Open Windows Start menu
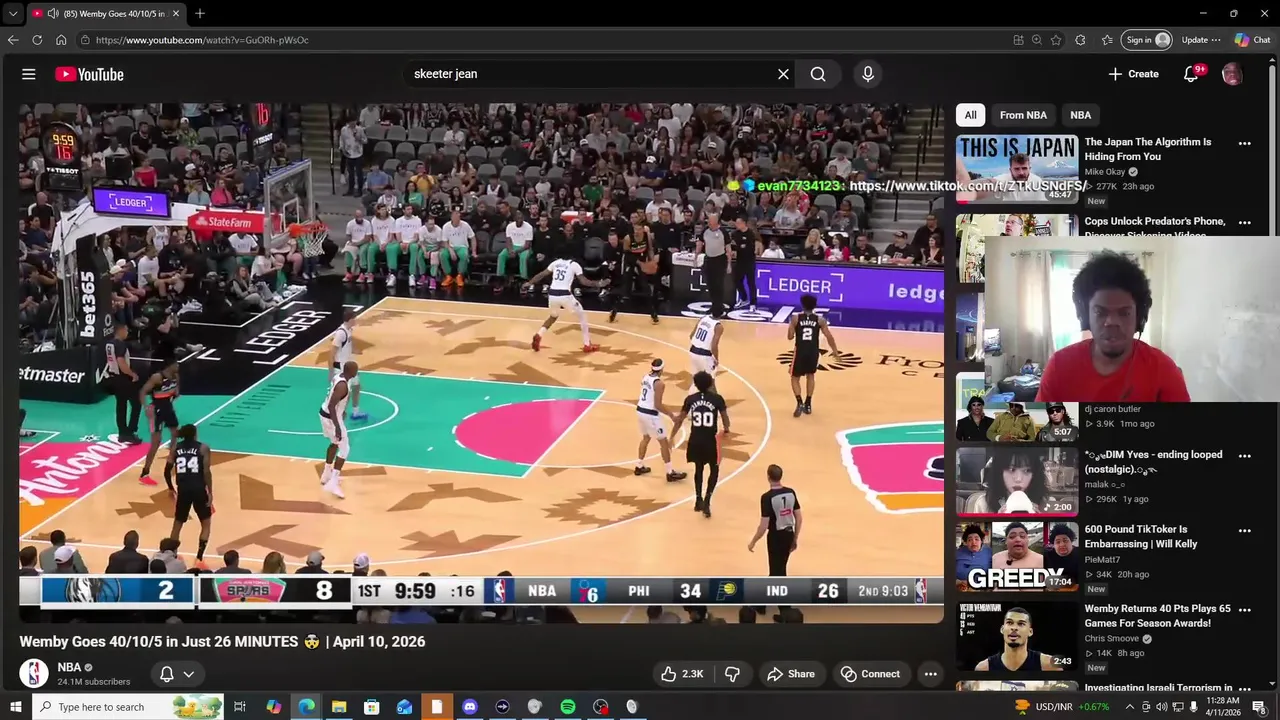 15,707
